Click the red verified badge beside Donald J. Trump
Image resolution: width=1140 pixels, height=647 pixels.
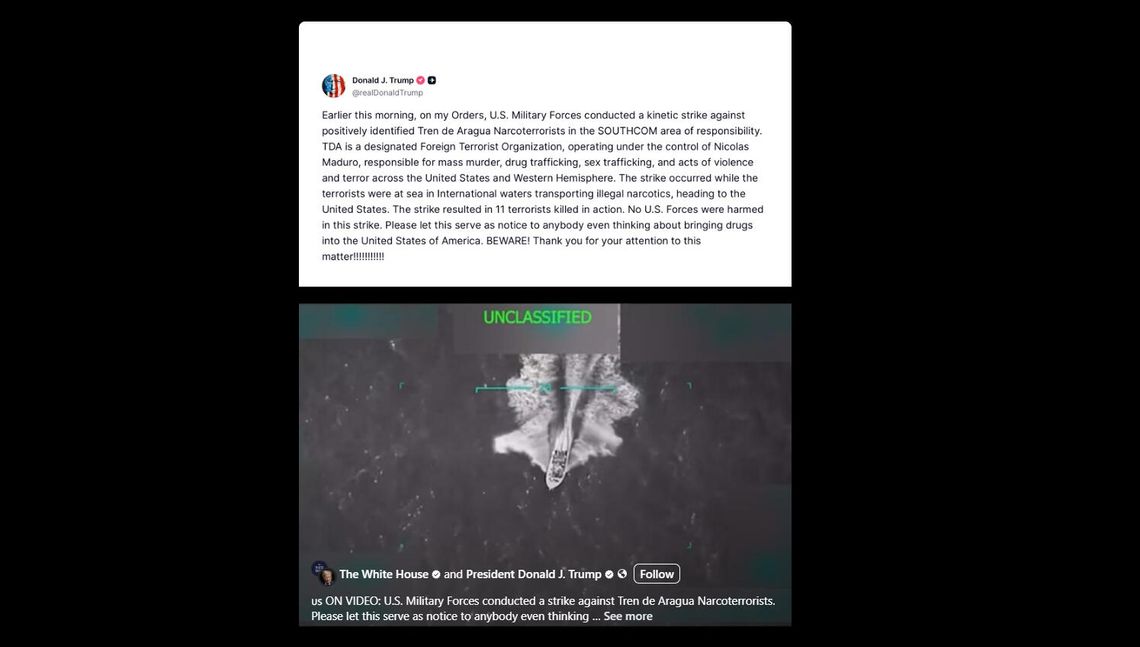coord(420,81)
